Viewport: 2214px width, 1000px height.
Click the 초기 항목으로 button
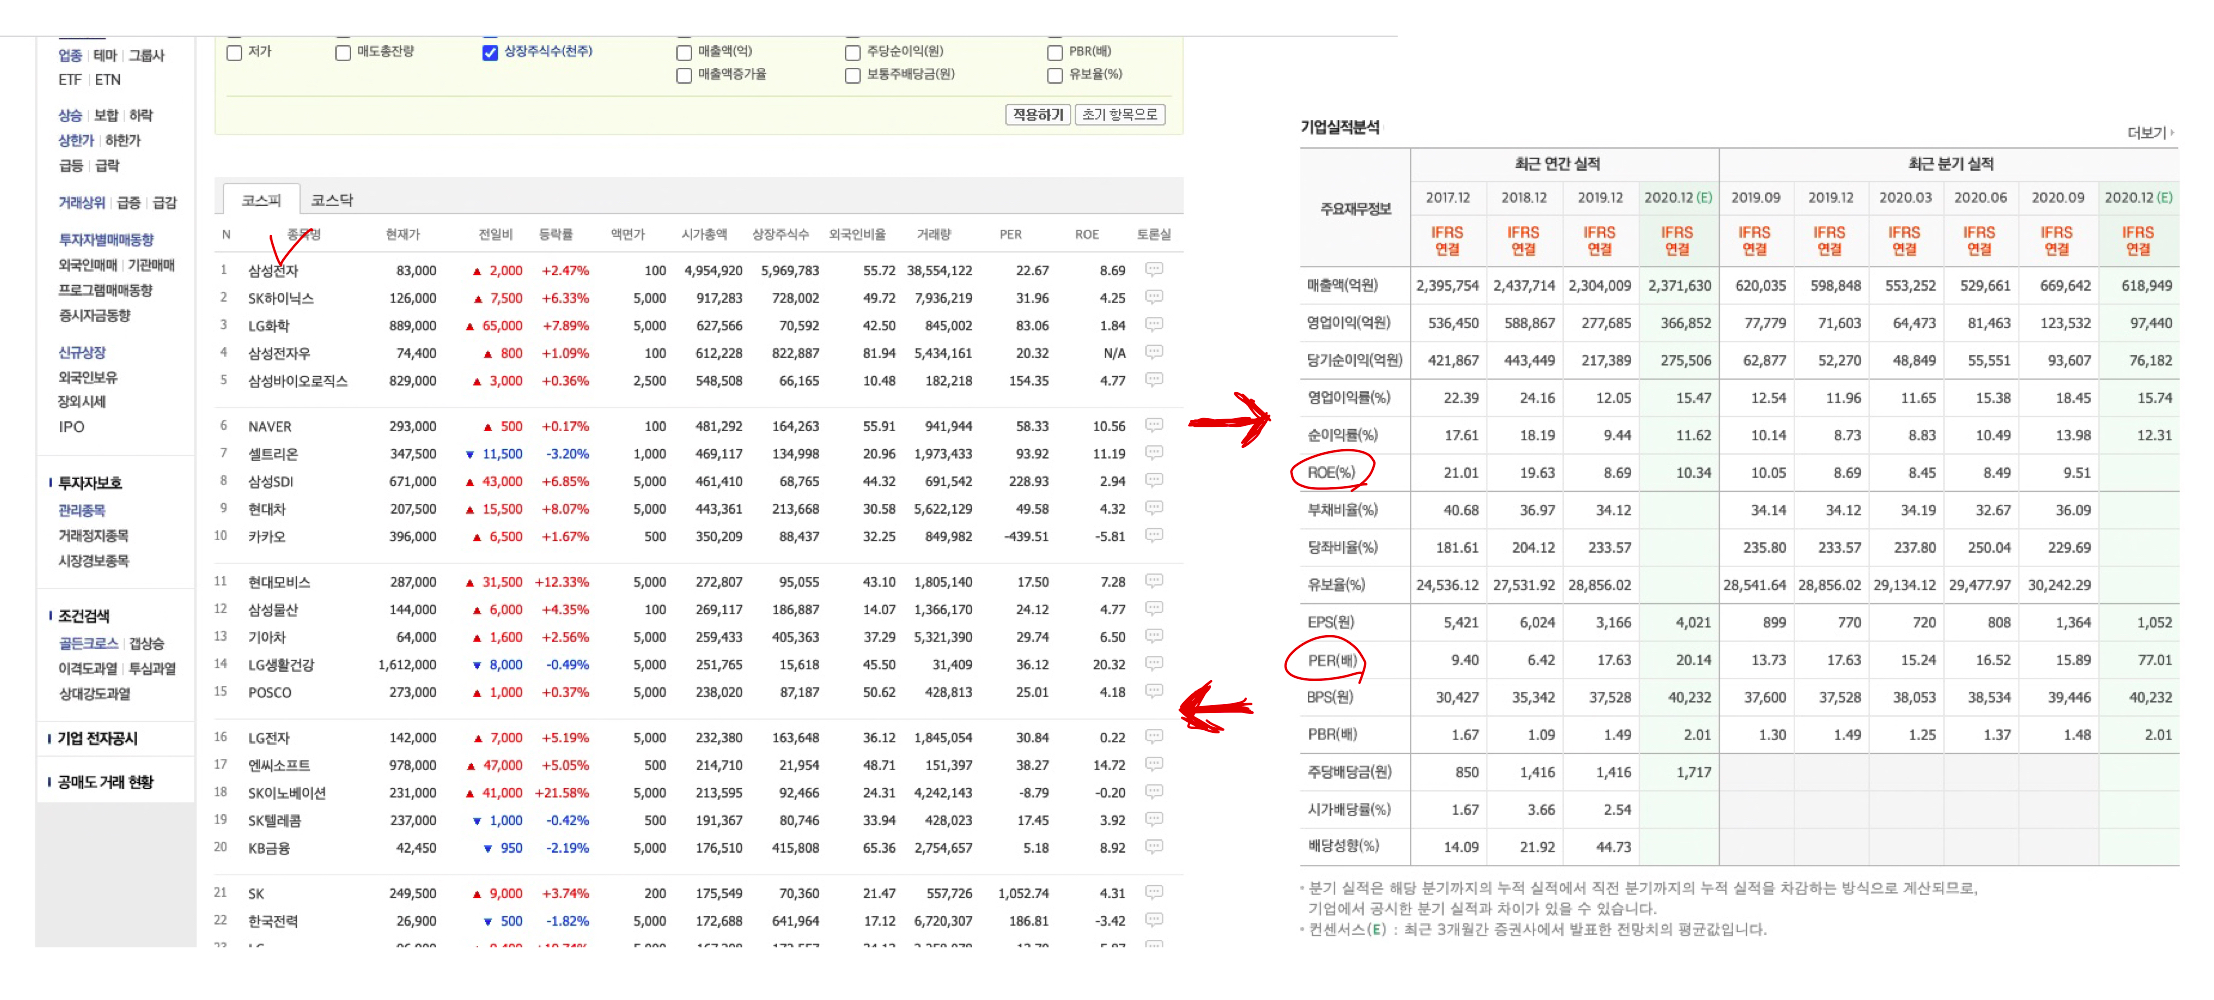pos(1120,115)
